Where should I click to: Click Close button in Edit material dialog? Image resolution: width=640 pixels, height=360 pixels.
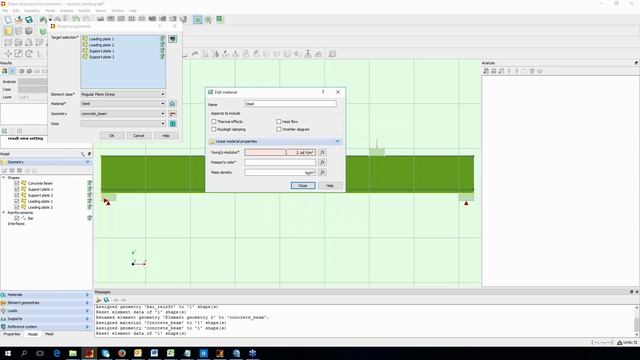(303, 186)
